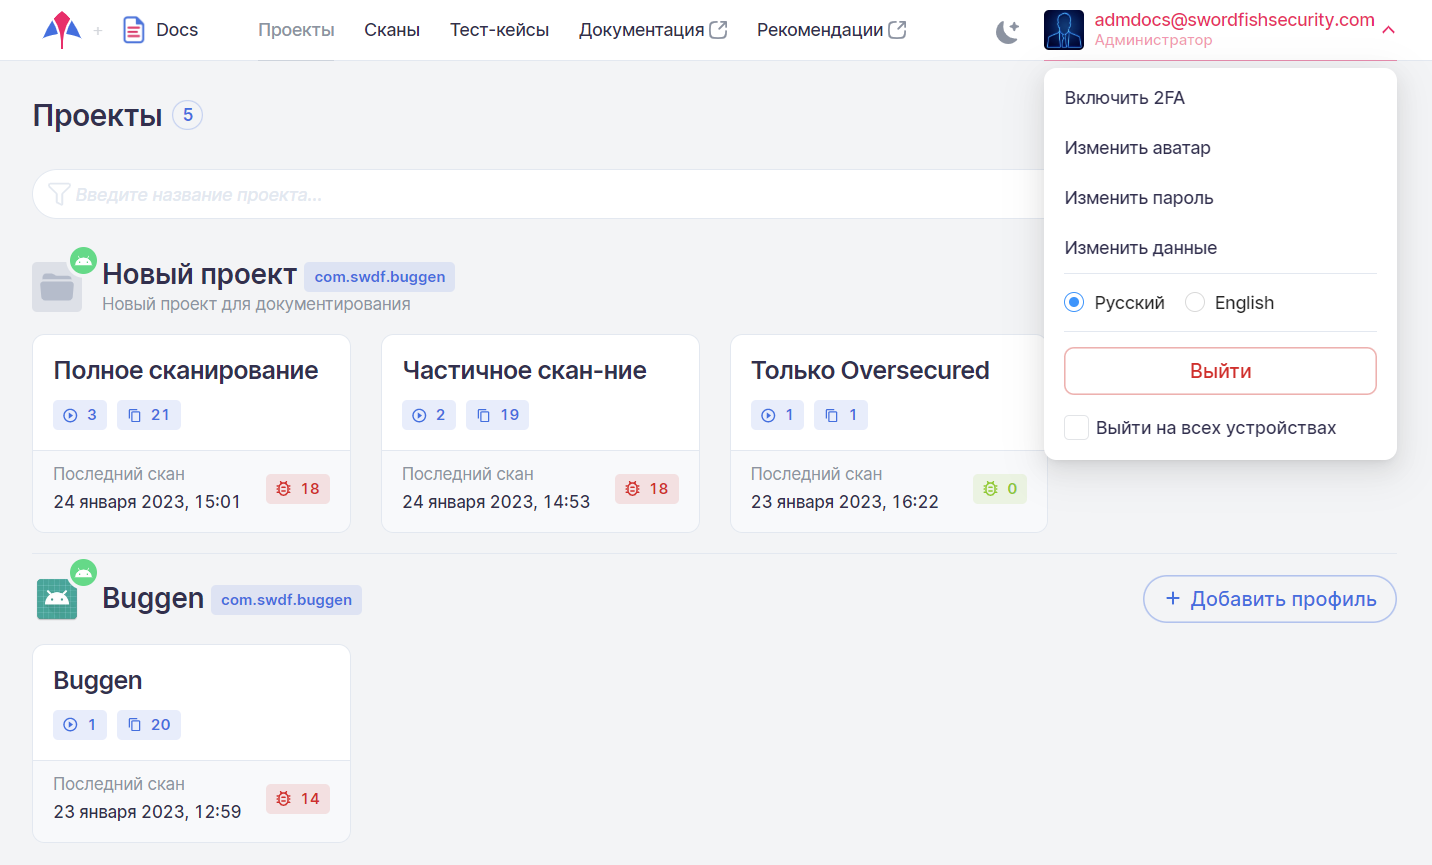
Task: Click the Swordfish app logo icon
Action: pos(62,30)
